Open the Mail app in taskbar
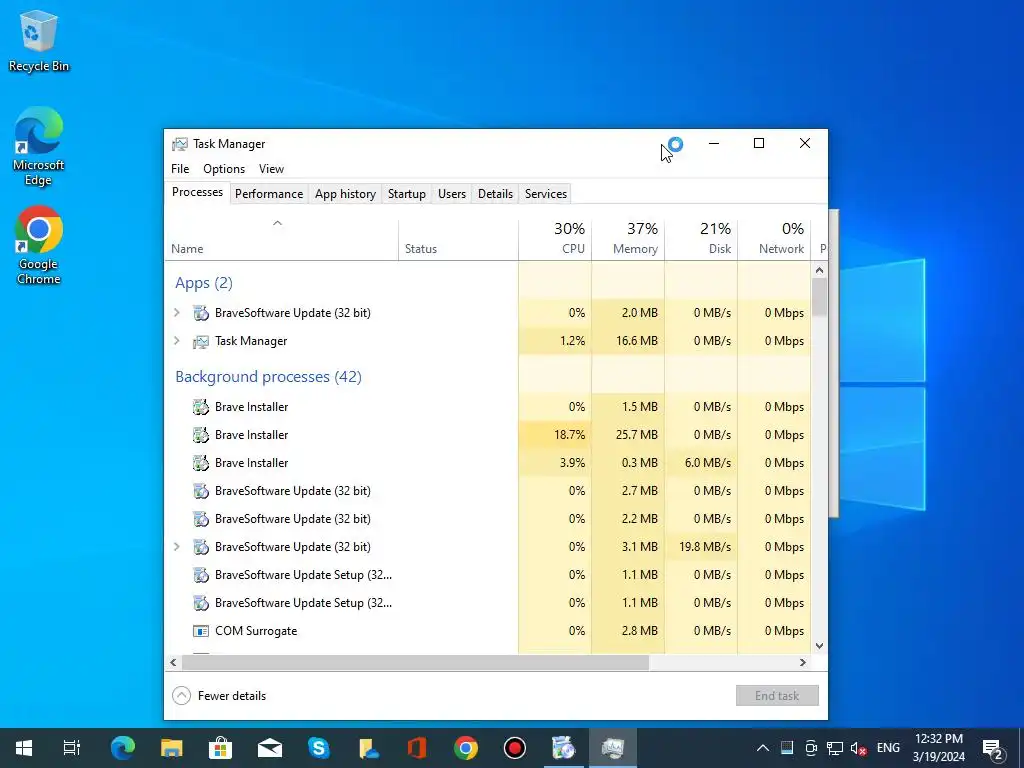This screenshot has height=768, width=1024. (270, 748)
